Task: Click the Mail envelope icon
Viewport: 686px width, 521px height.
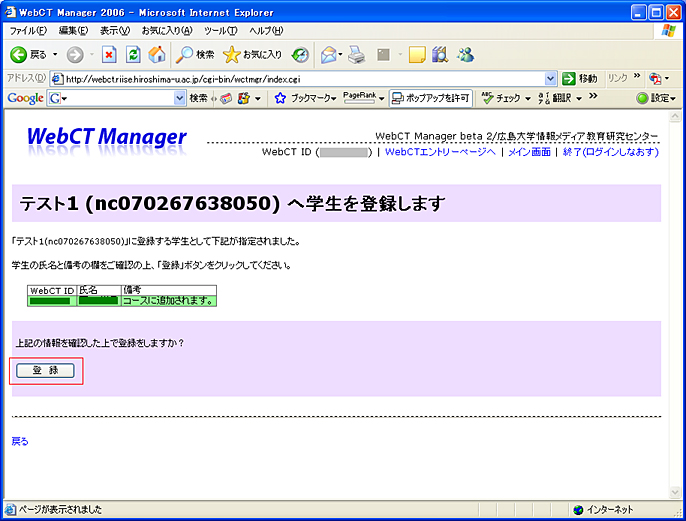Action: 328,55
